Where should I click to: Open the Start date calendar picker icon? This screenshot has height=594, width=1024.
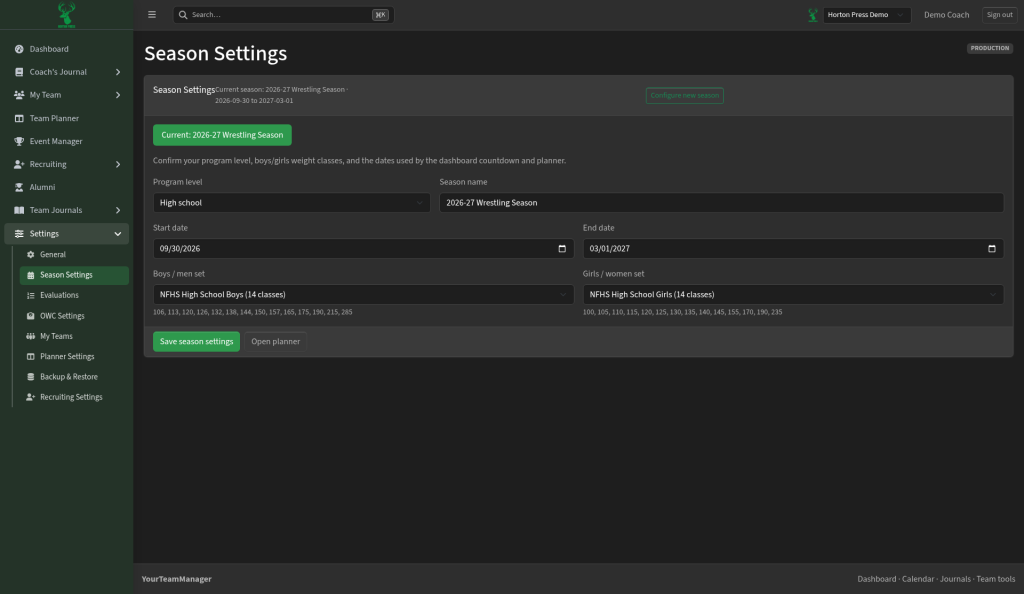562,249
